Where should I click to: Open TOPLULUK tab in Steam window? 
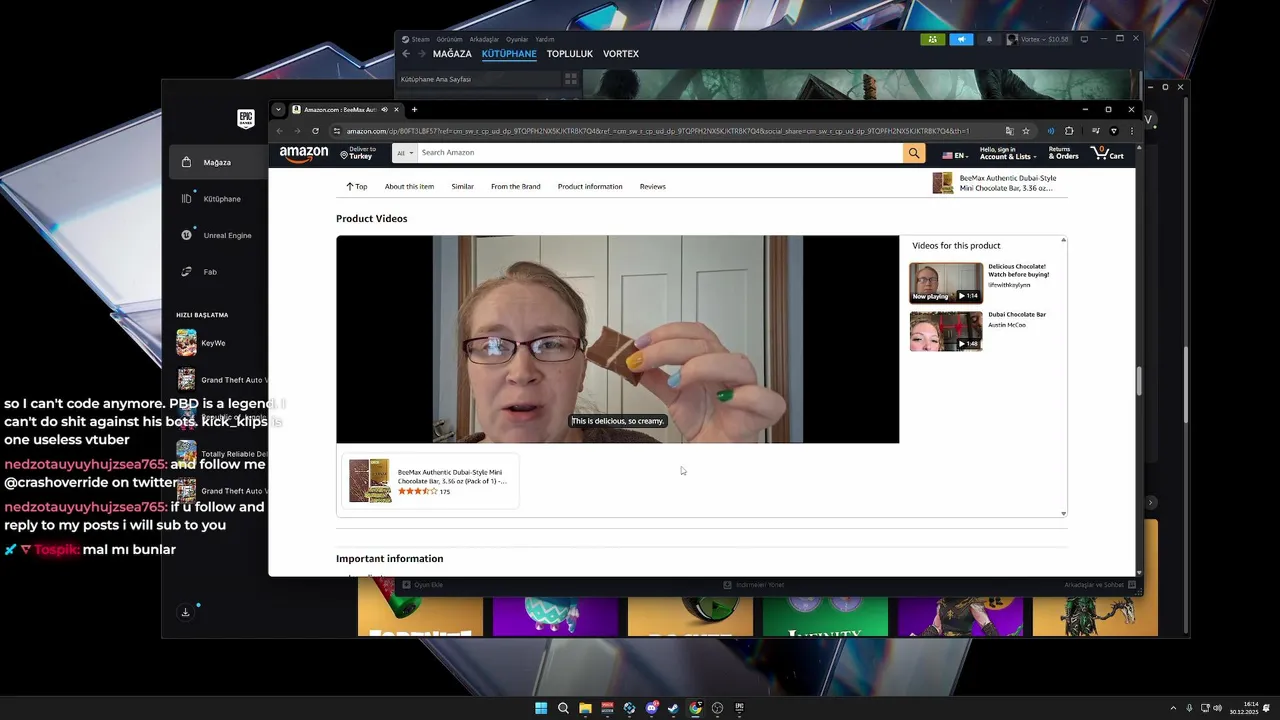(570, 54)
